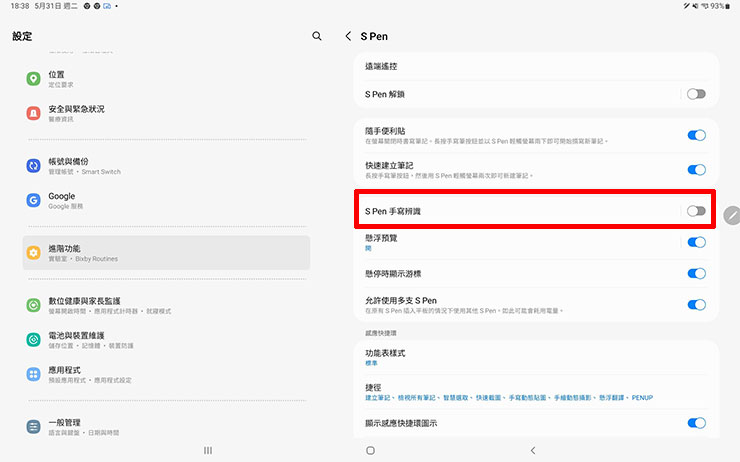Open 安全與緊急狀況 shield icon

pyautogui.click(x=33, y=113)
